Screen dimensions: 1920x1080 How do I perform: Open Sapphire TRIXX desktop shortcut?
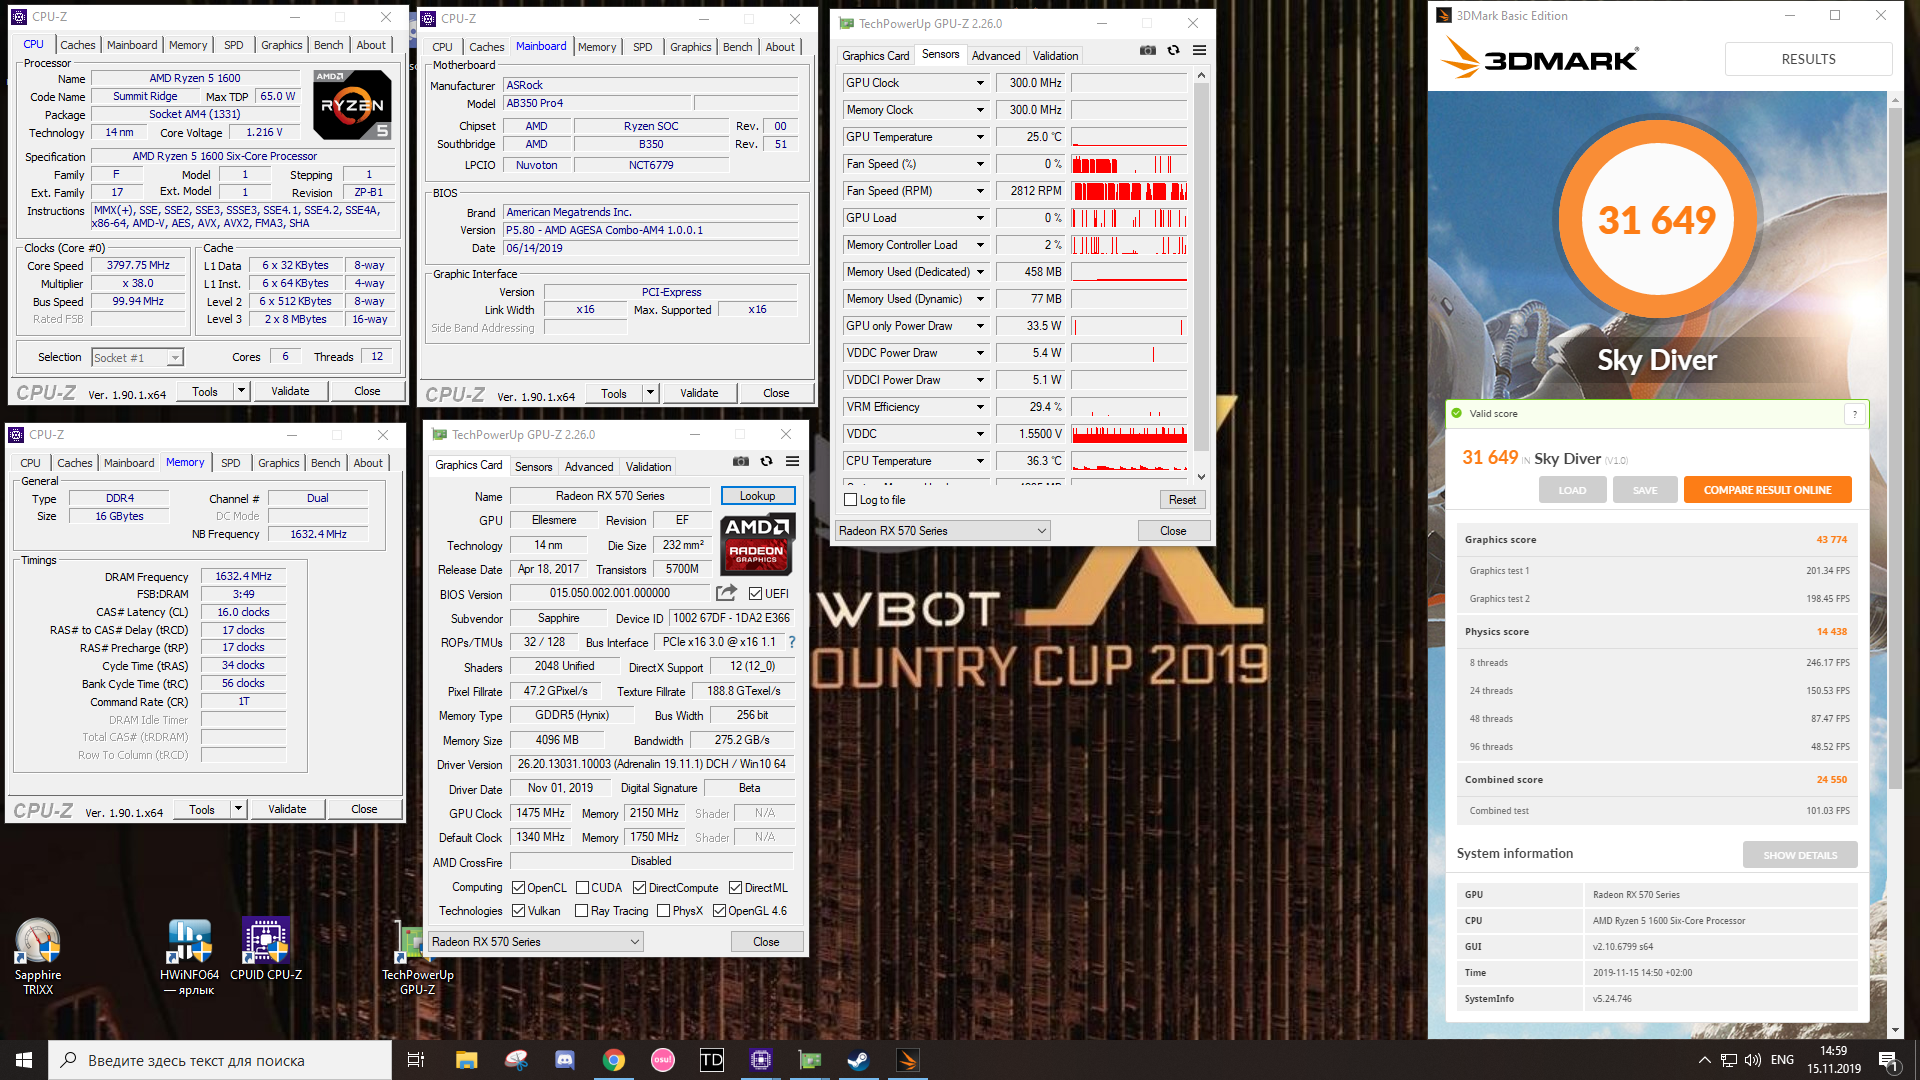click(x=38, y=956)
